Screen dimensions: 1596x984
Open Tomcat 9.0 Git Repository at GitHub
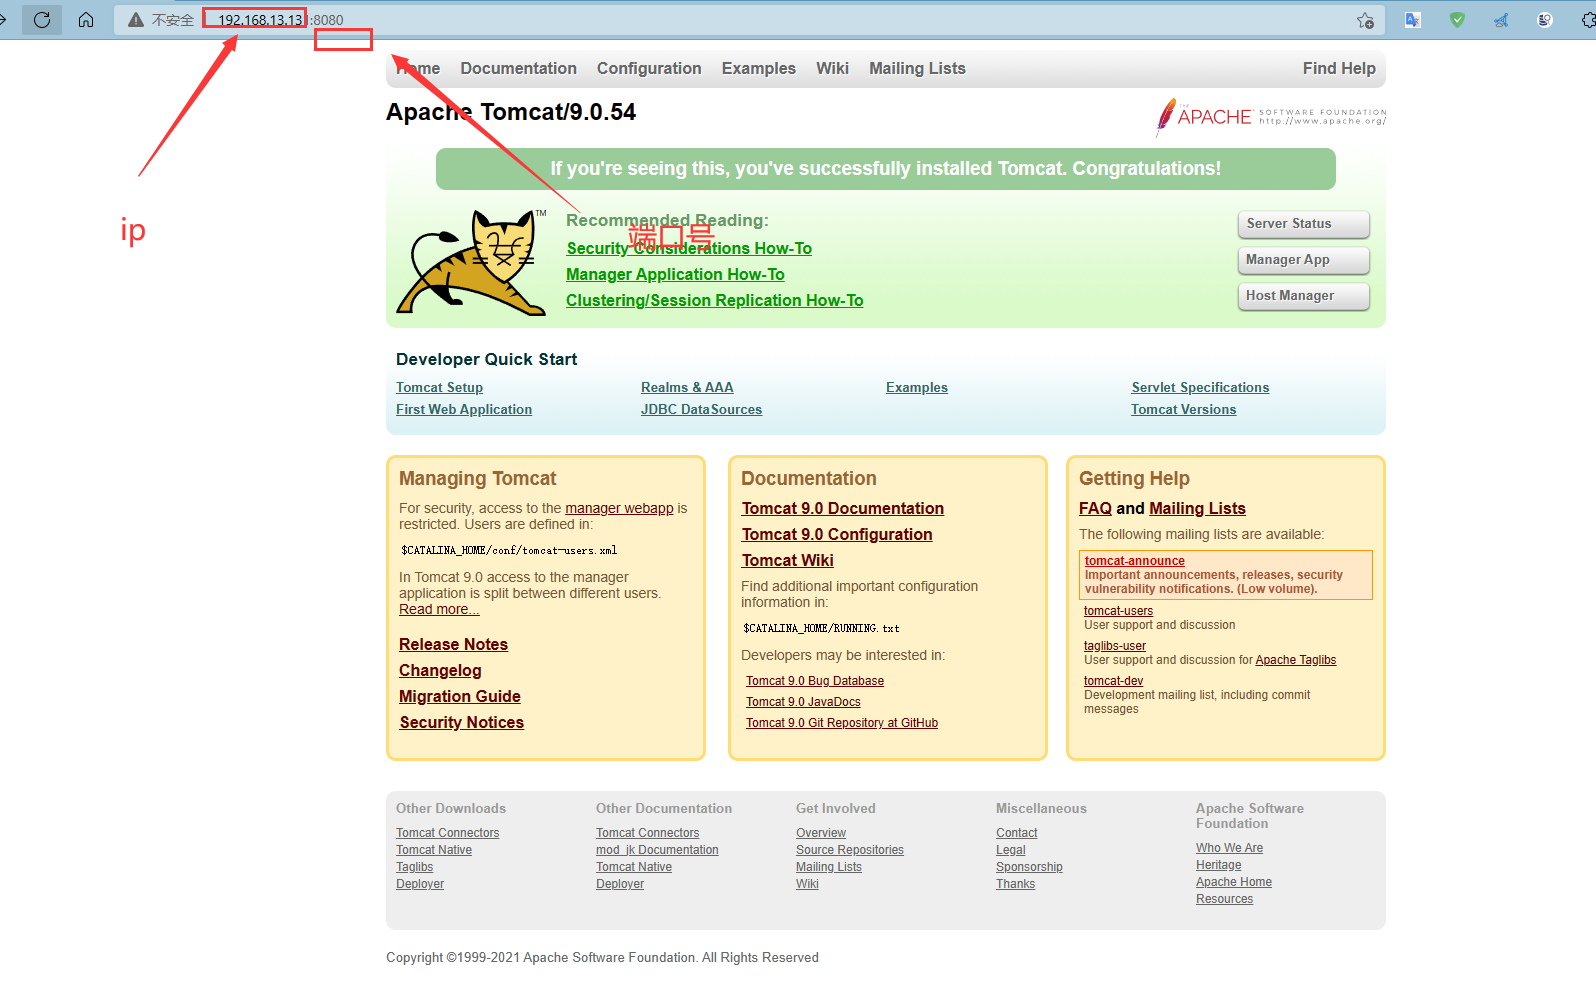point(841,723)
